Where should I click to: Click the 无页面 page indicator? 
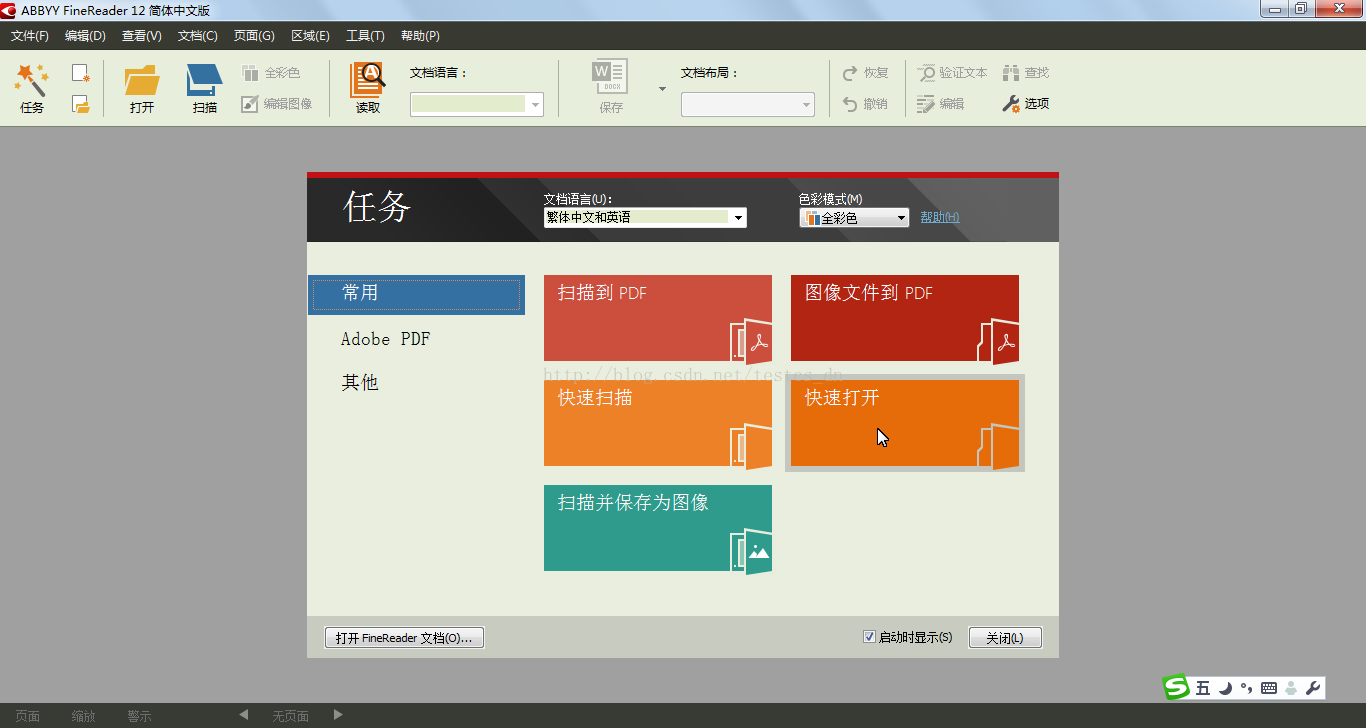(291, 716)
